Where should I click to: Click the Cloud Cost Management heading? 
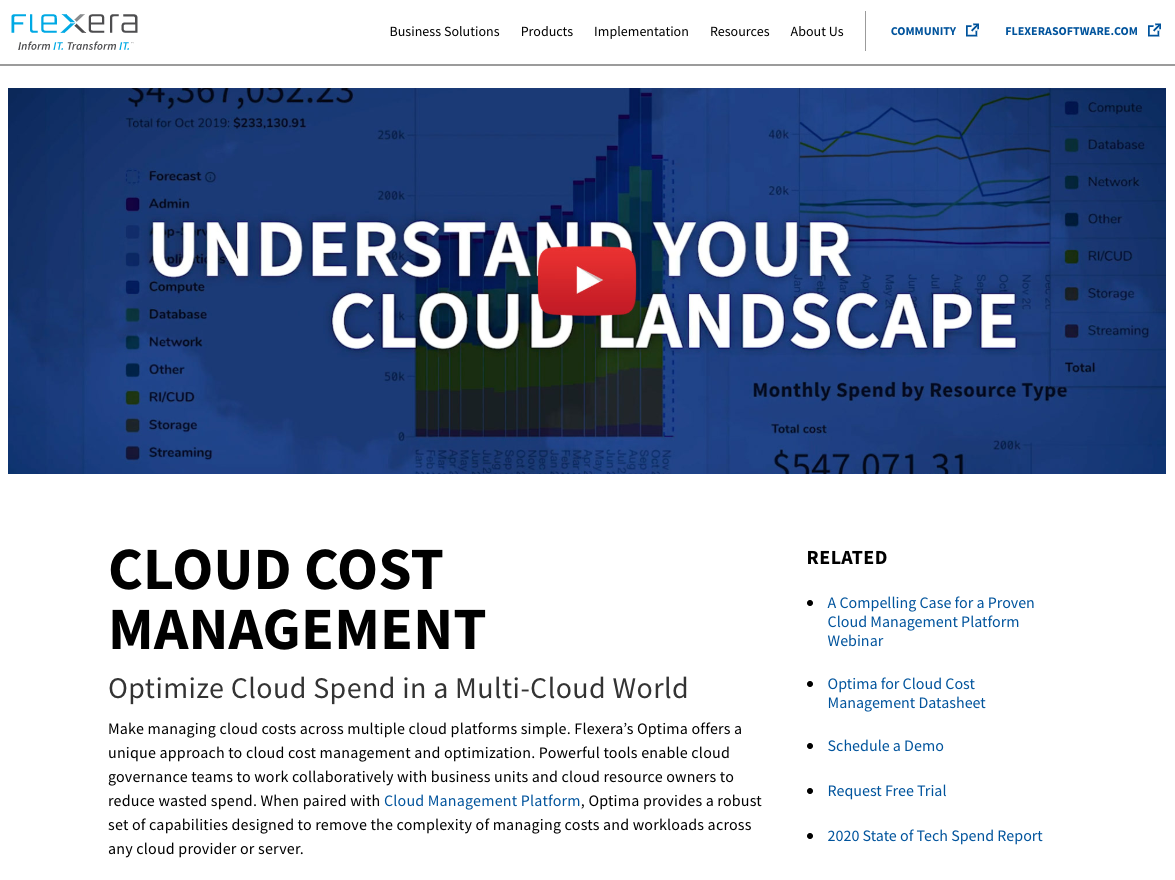pyautogui.click(x=296, y=599)
